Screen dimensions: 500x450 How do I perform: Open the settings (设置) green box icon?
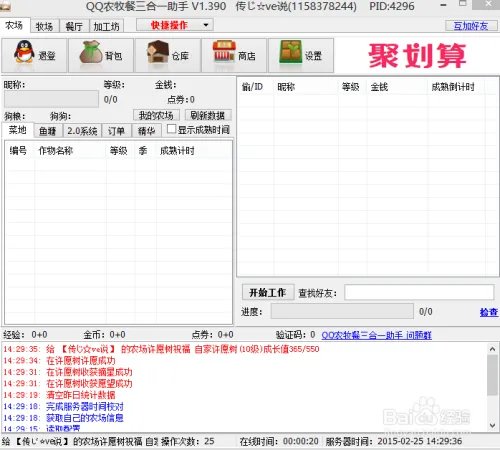(301, 55)
